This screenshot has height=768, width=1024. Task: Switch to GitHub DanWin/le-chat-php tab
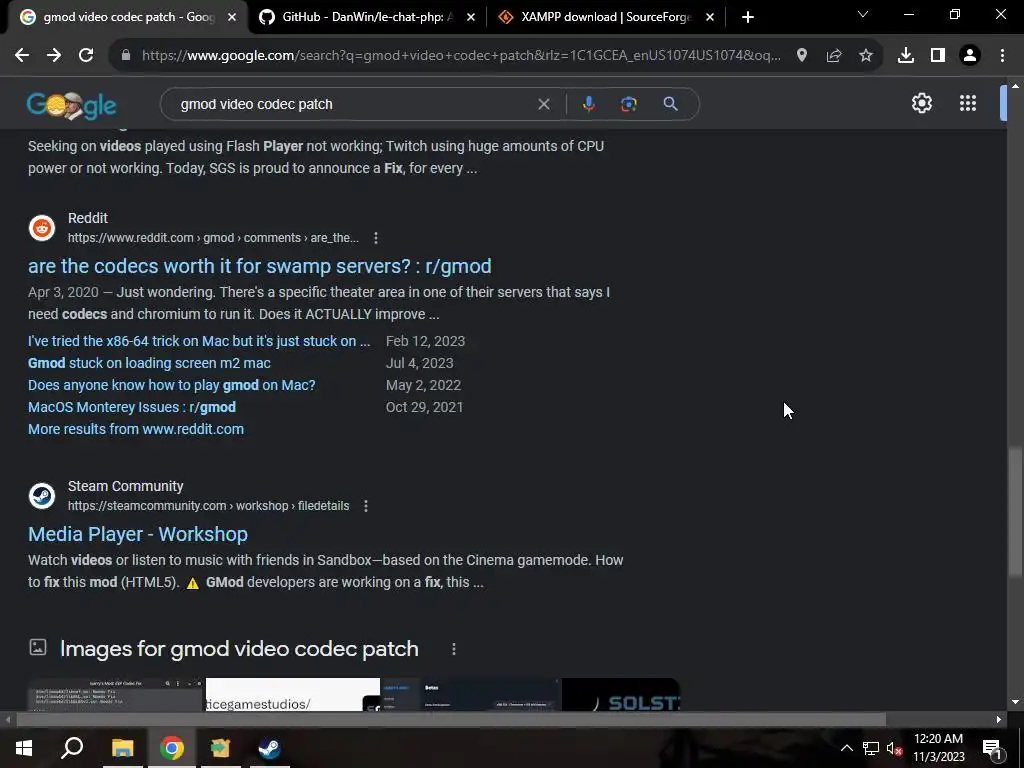click(367, 17)
